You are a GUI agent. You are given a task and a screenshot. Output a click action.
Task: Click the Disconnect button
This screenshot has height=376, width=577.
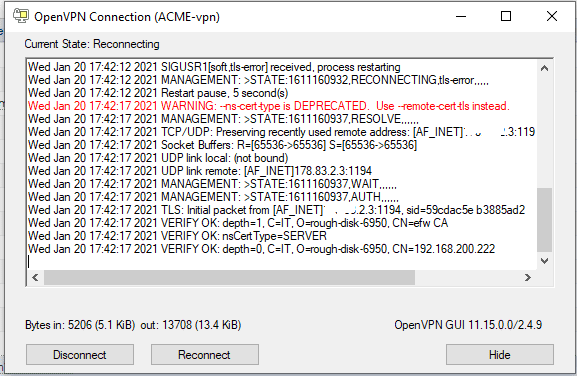click(x=80, y=355)
